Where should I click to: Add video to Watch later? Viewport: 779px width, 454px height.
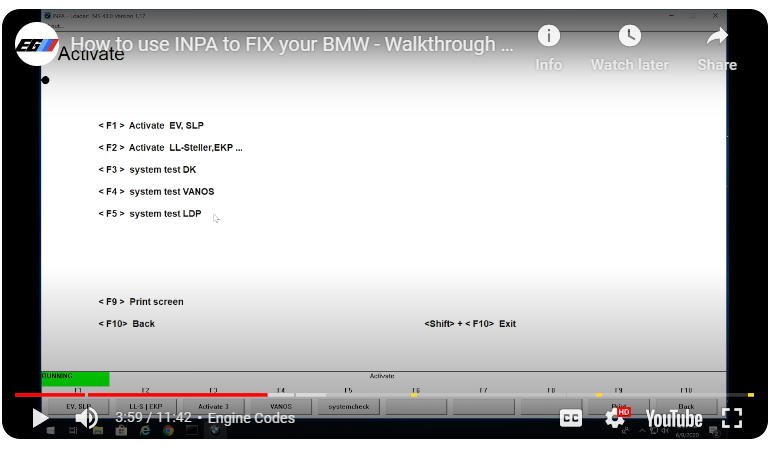click(x=629, y=36)
